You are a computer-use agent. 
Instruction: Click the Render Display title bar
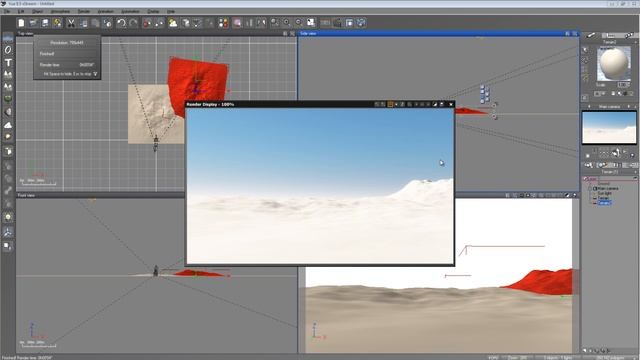pyautogui.click(x=320, y=104)
